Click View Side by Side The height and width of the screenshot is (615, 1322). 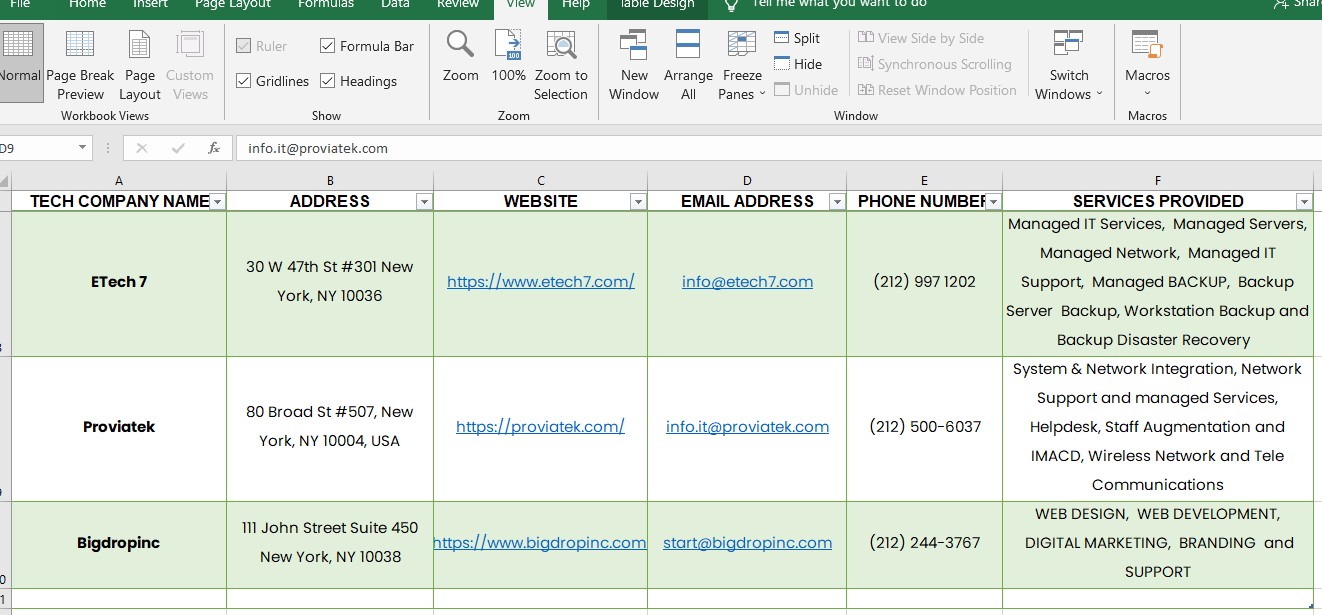click(x=921, y=38)
